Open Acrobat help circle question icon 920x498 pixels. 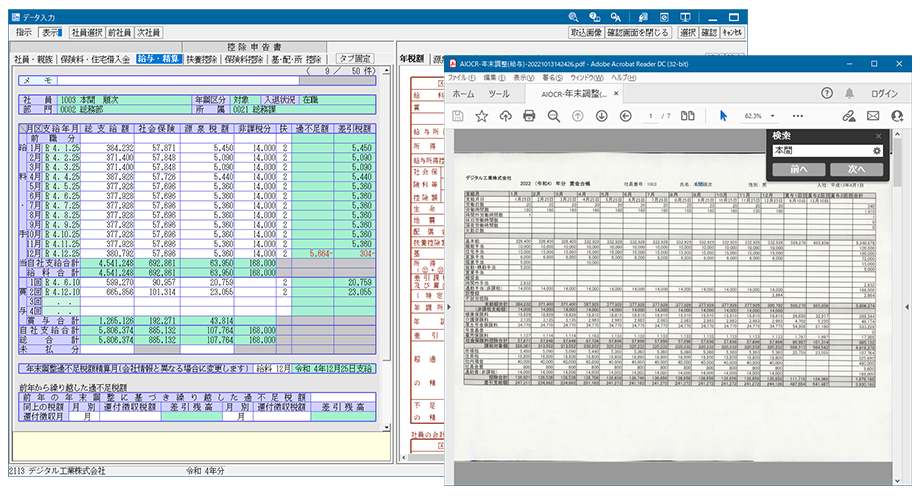coord(827,93)
